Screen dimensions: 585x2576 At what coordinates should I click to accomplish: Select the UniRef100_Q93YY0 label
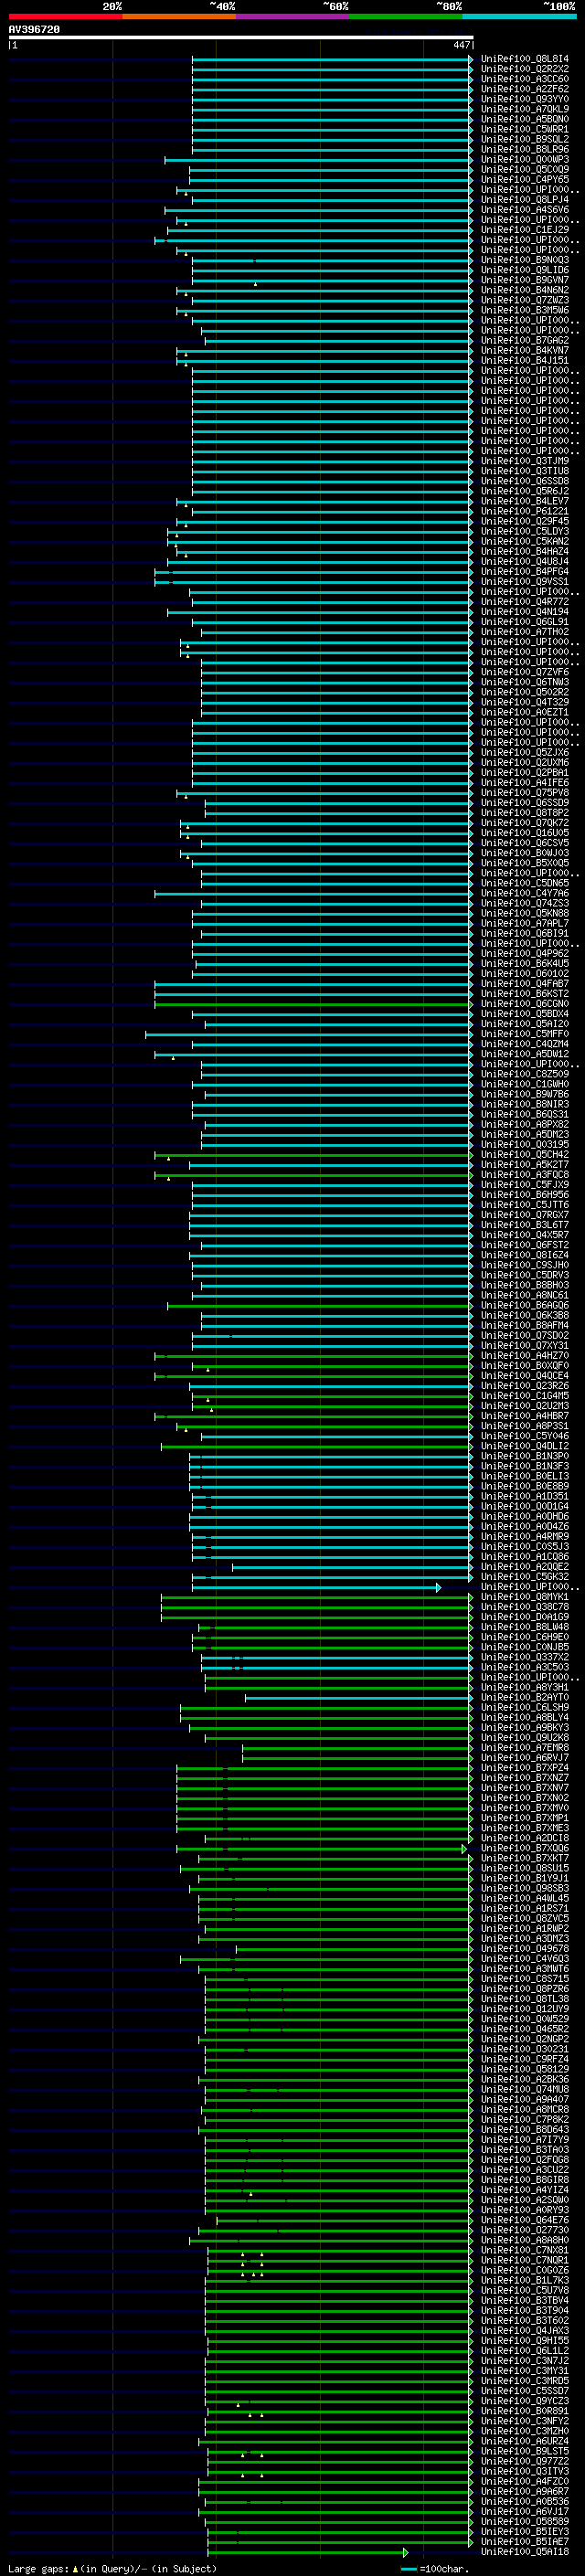[525, 99]
